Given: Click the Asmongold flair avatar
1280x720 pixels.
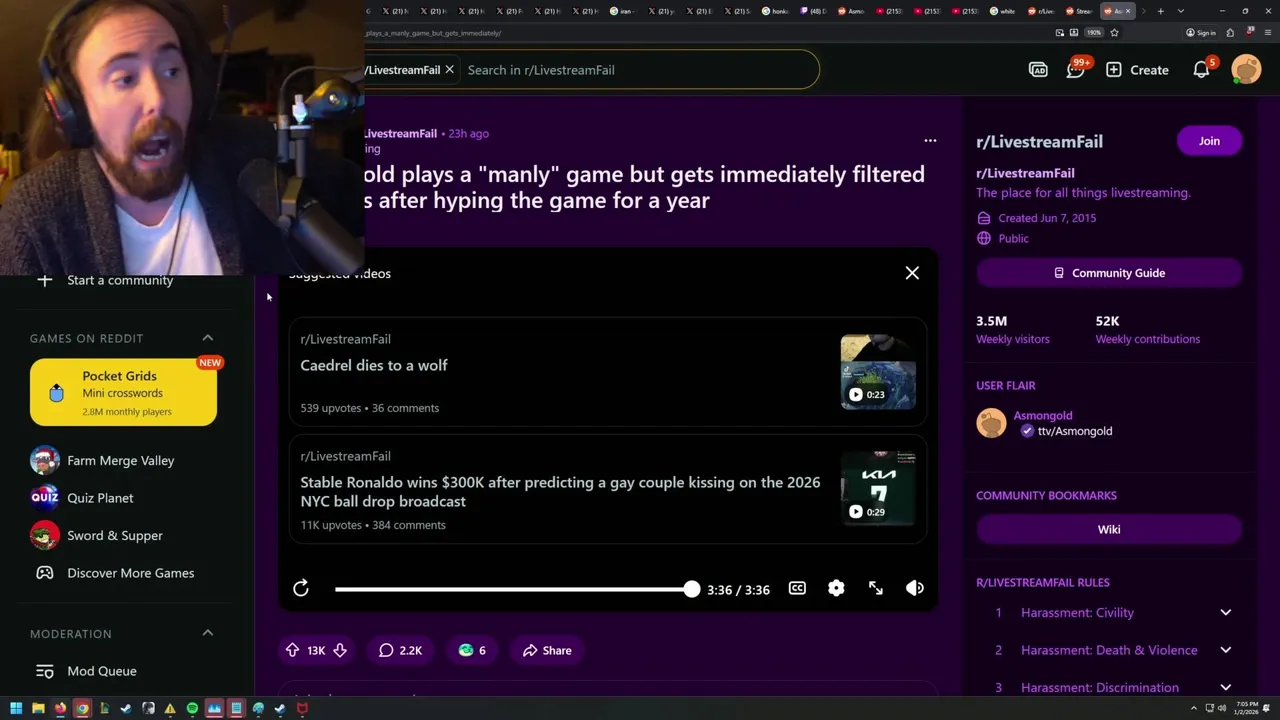Looking at the screenshot, I should pos(991,423).
